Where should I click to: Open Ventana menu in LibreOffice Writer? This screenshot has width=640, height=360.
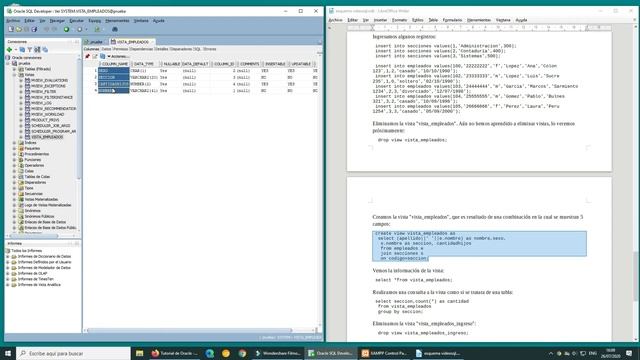(503, 20)
